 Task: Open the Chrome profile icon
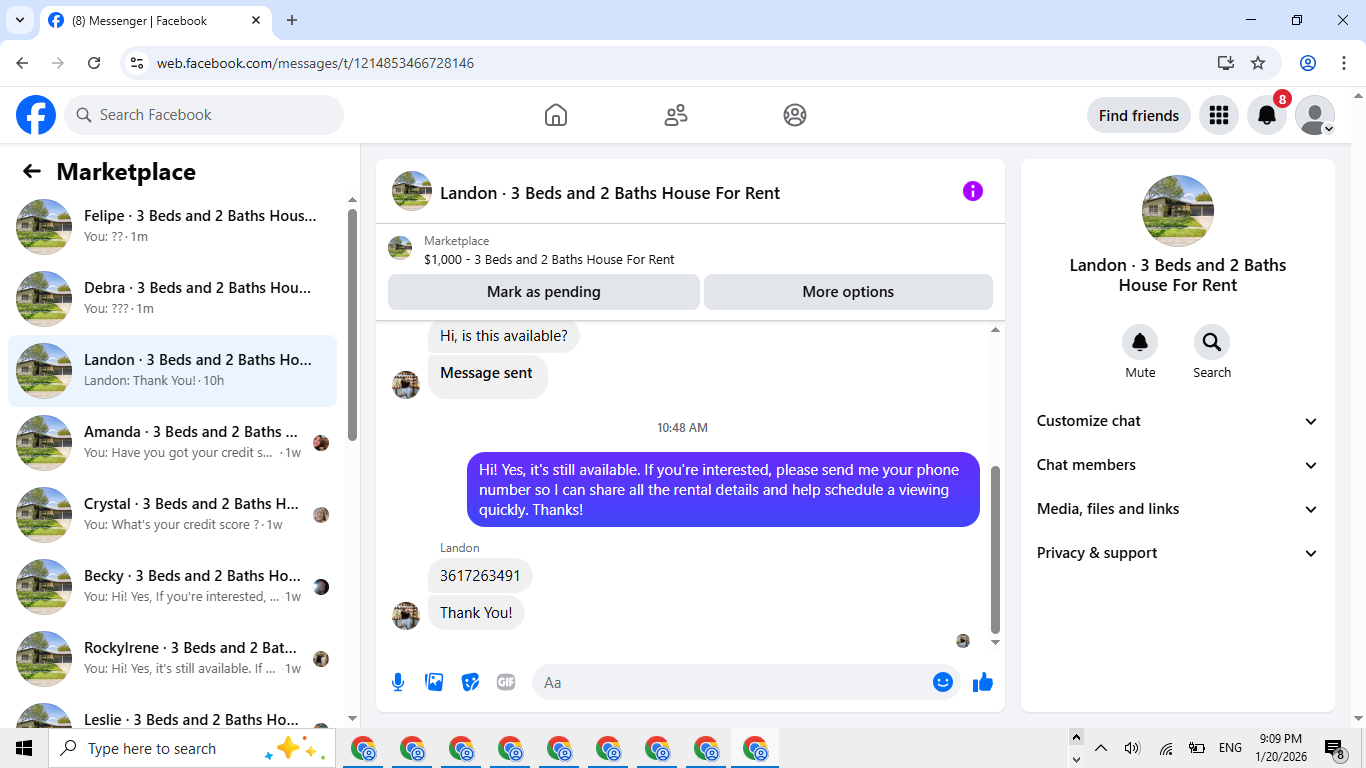[x=1308, y=63]
